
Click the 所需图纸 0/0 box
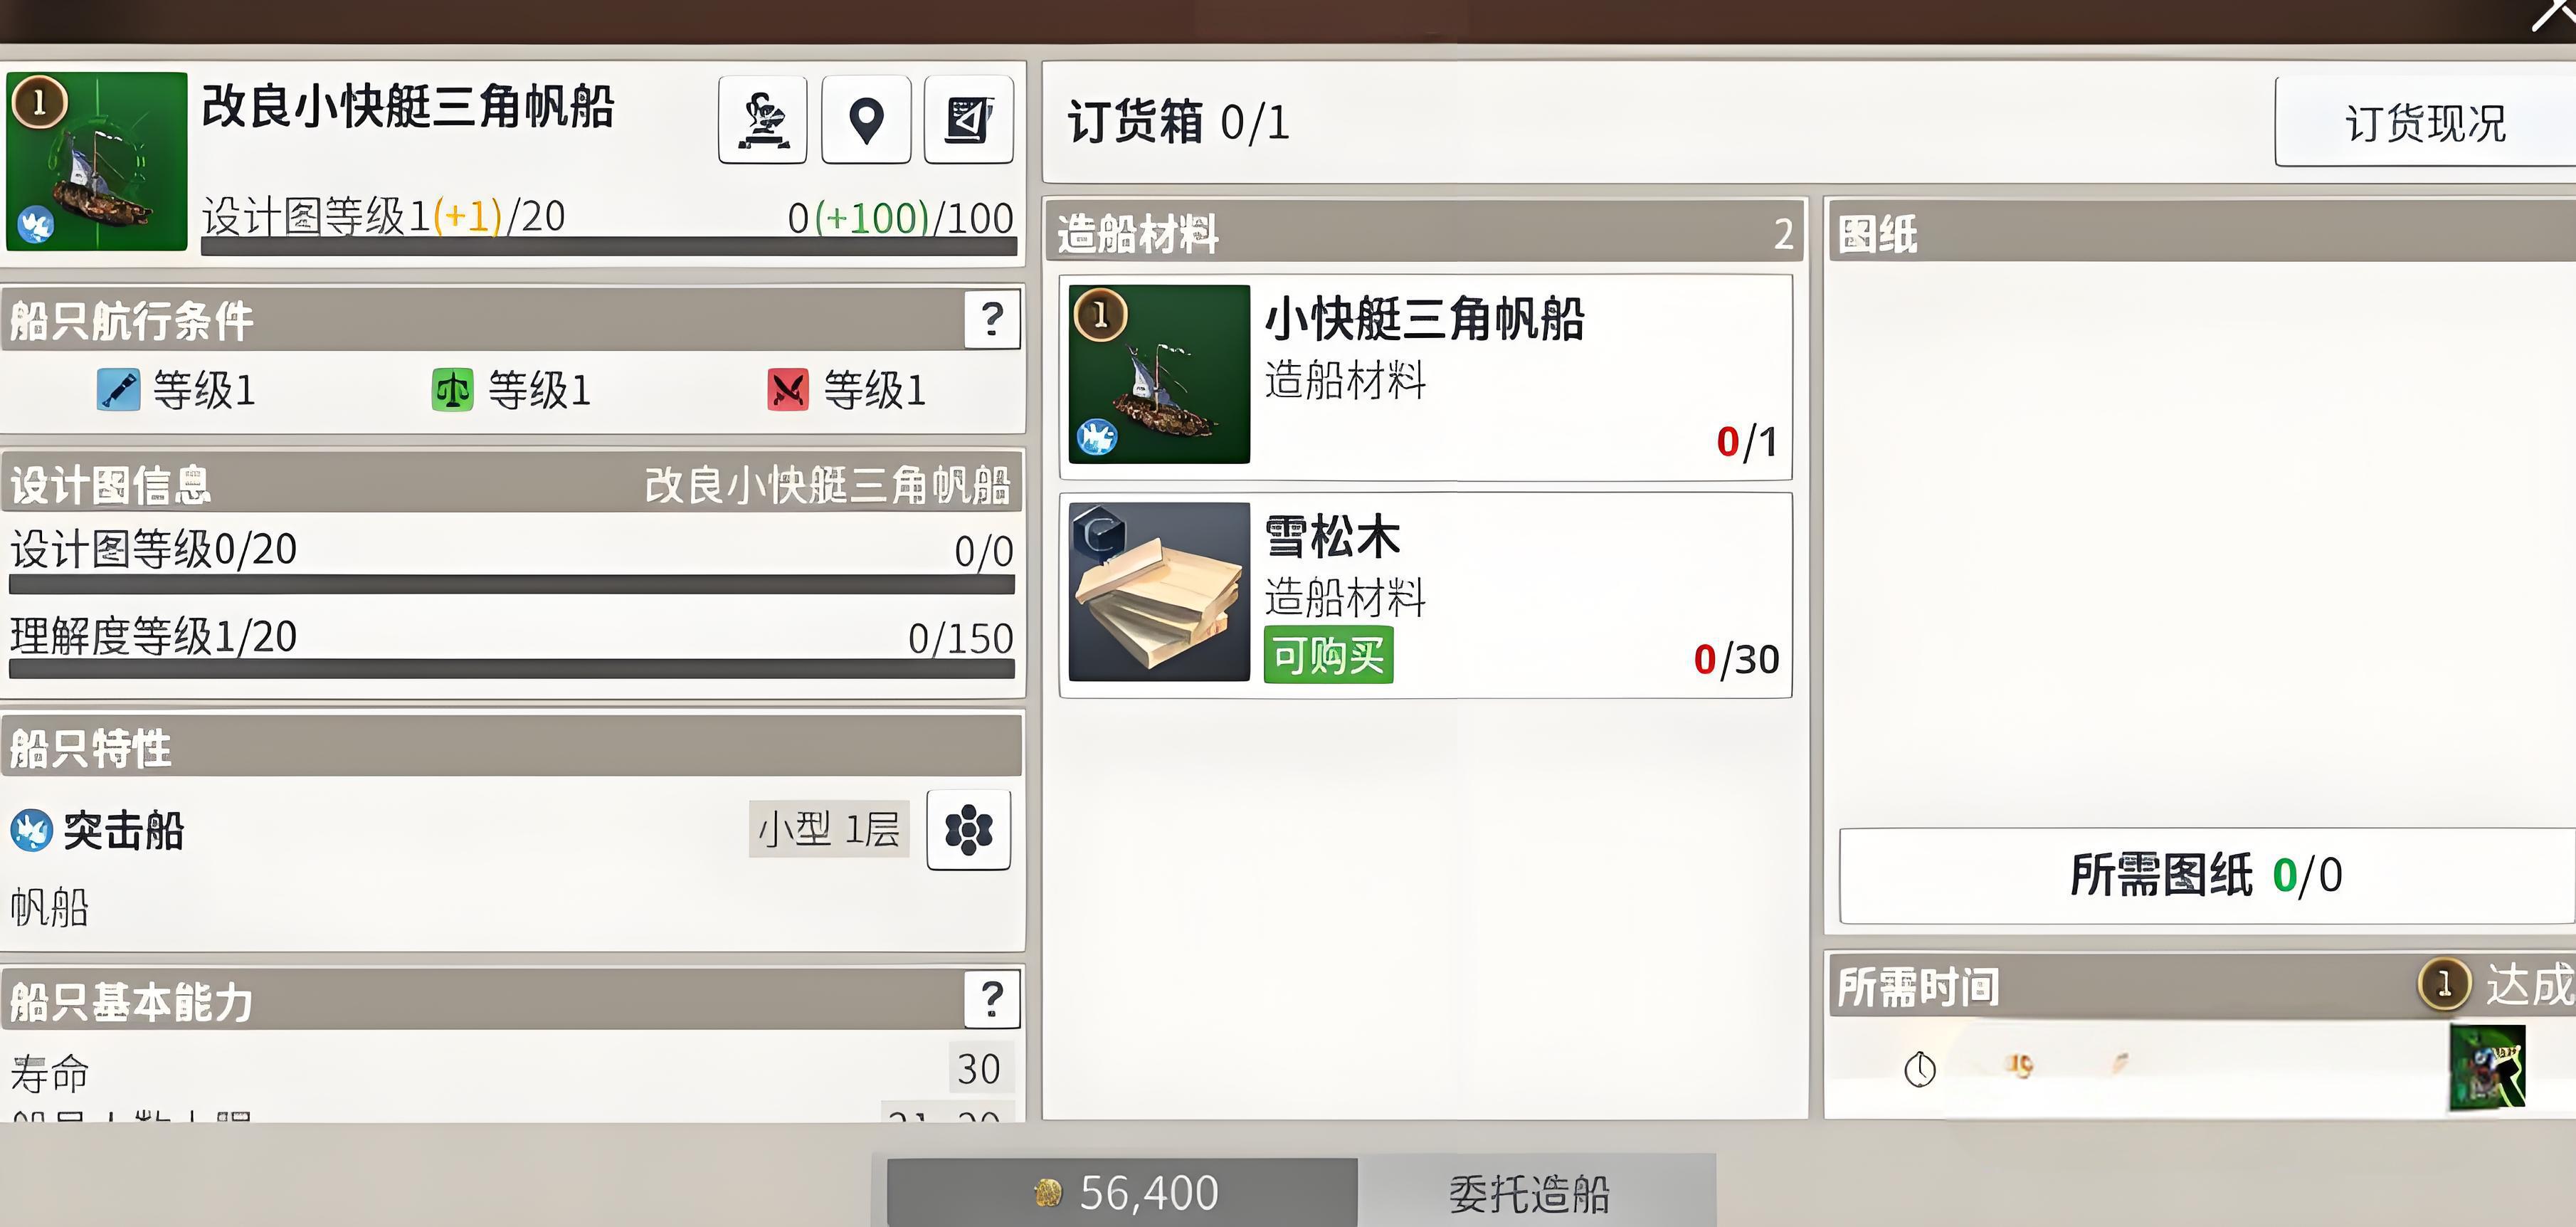2206,875
